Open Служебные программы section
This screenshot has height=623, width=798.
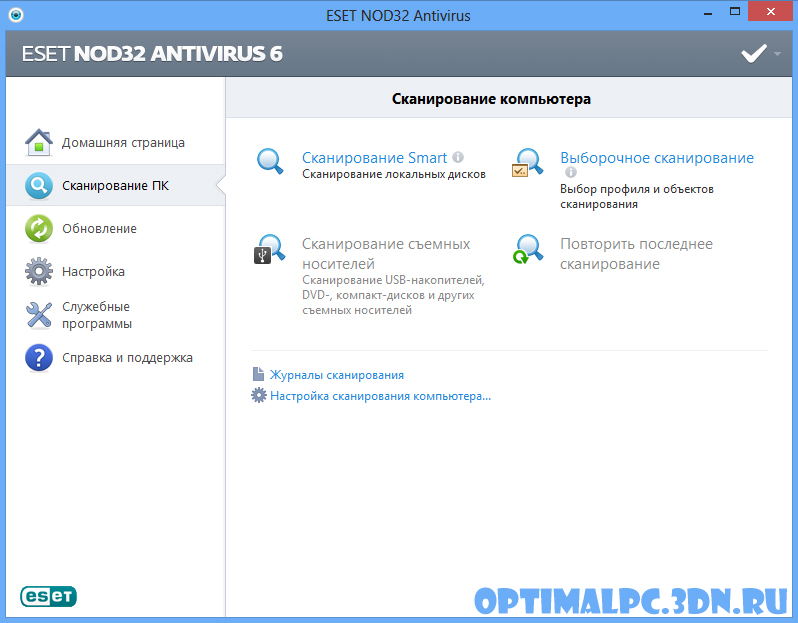pyautogui.click(x=97, y=315)
